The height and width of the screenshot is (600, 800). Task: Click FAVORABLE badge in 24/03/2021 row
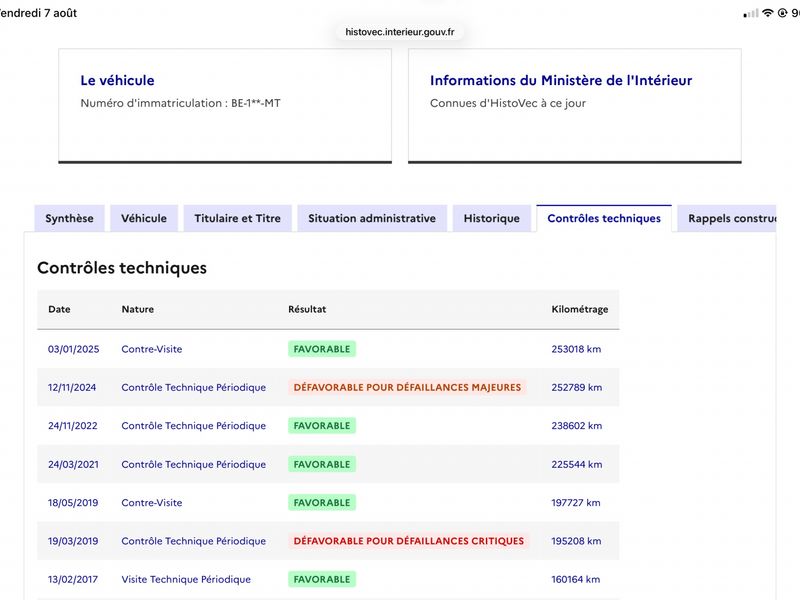coord(322,464)
